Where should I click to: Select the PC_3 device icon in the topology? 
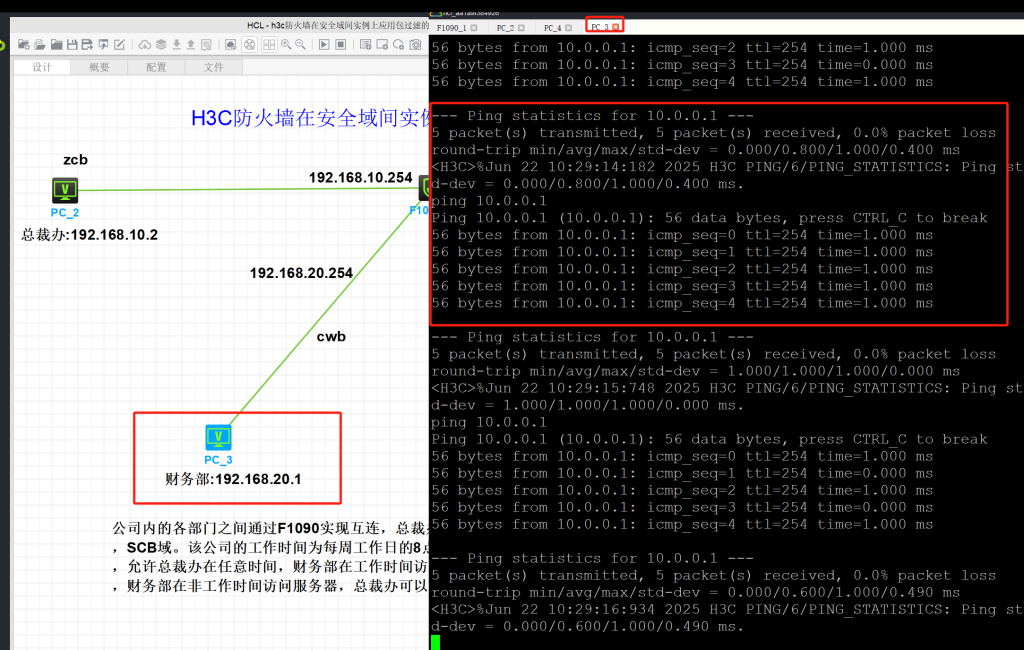tap(218, 437)
